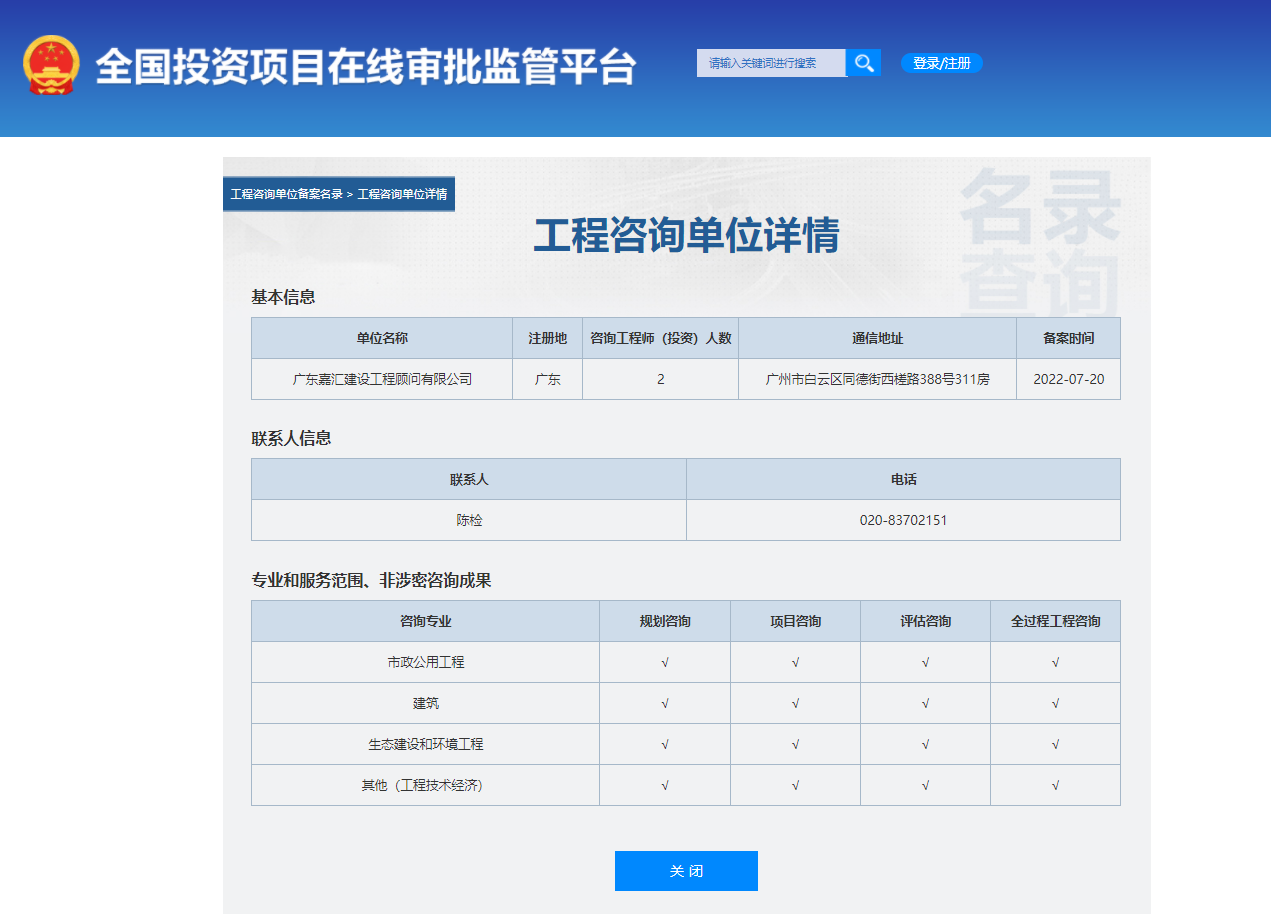This screenshot has width=1274, height=914.
Task: Select the engineer count value 2
Action: click(661, 380)
